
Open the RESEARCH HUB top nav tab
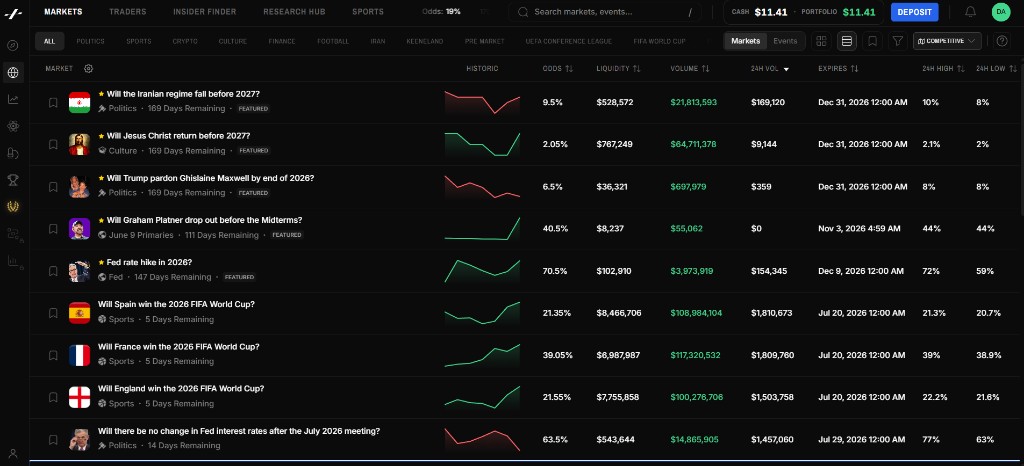pyautogui.click(x=294, y=12)
